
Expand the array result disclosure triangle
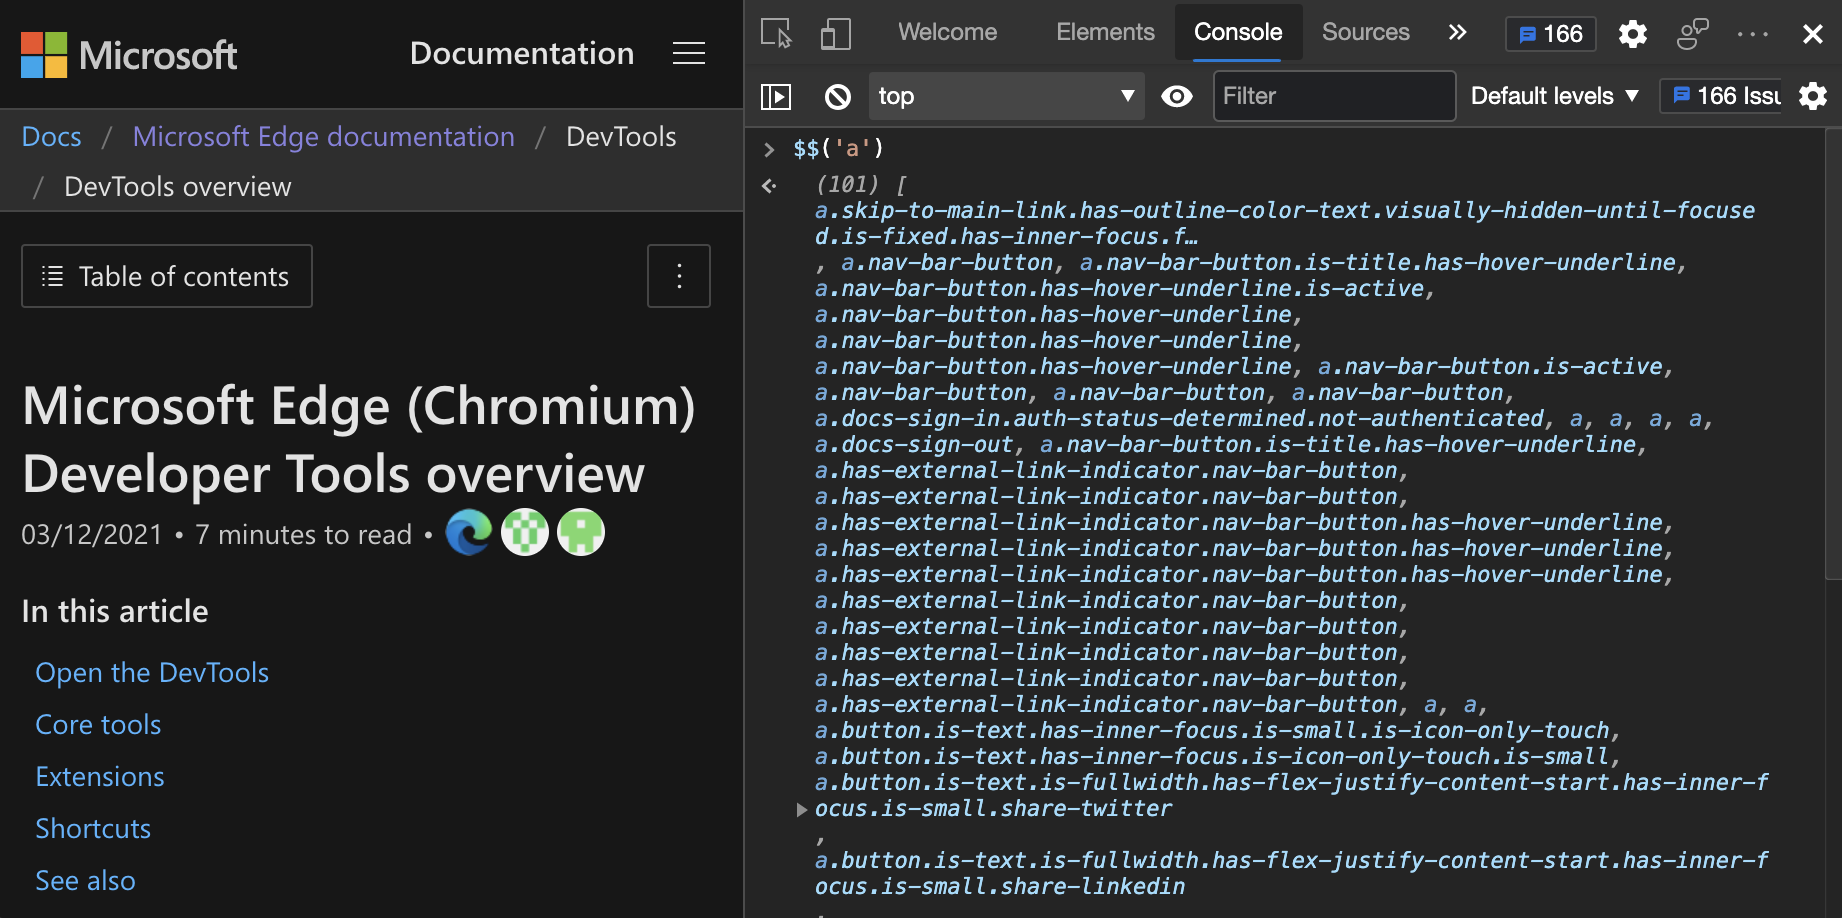[x=801, y=809]
